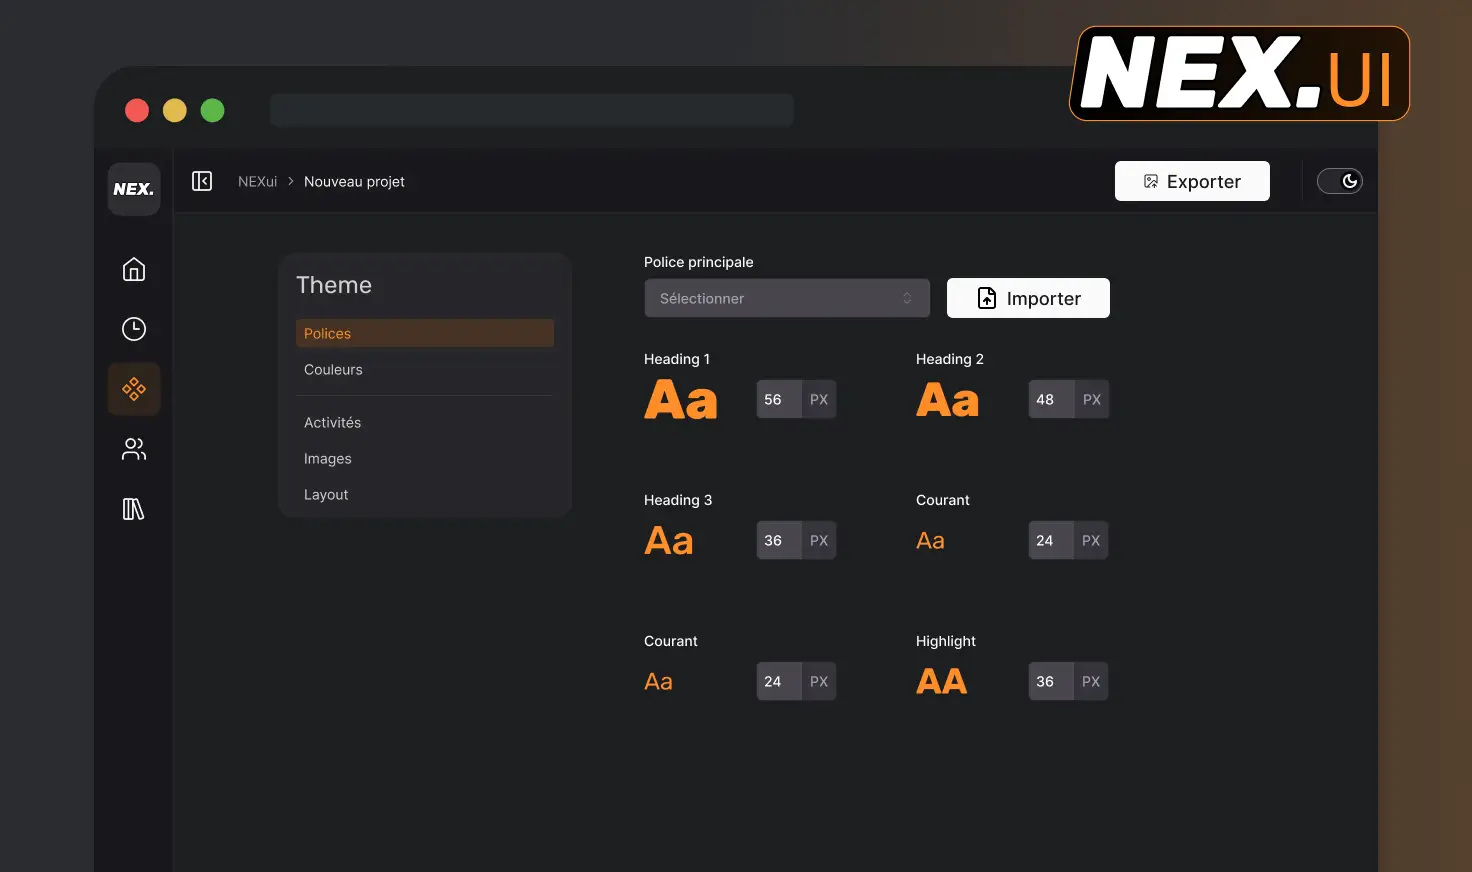Image resolution: width=1472 pixels, height=872 pixels.
Task: Open Couleurs in the Theme menu
Action: click(x=333, y=370)
